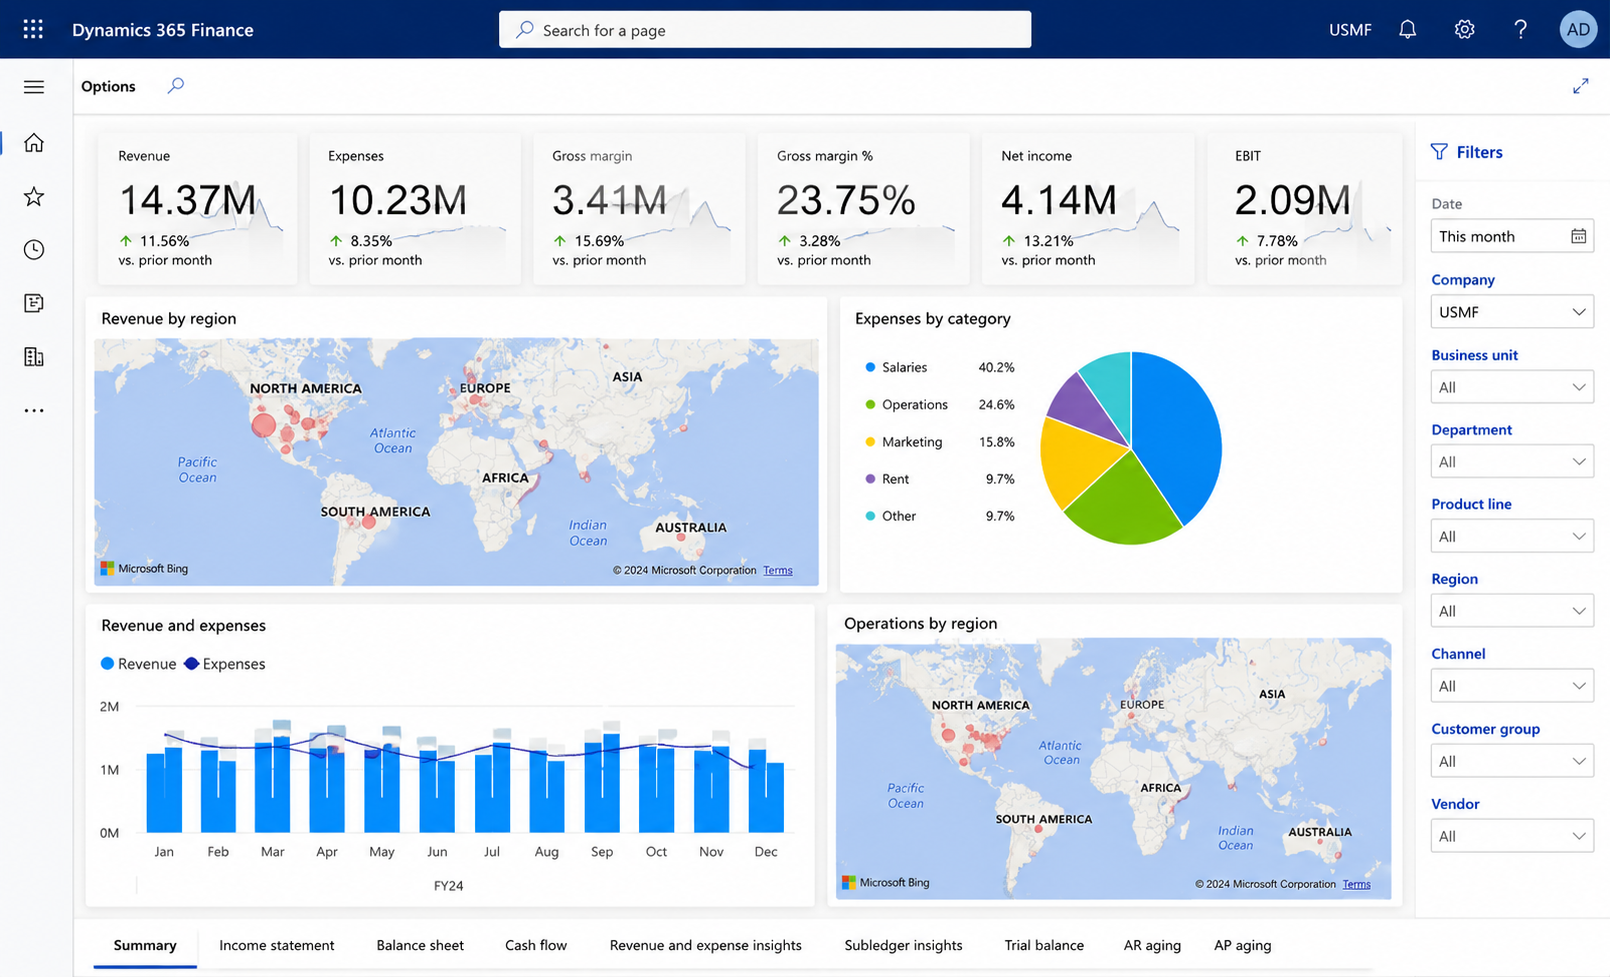Click the Gross margin 3.41M card
This screenshot has width=1610, height=977.
[x=639, y=209]
